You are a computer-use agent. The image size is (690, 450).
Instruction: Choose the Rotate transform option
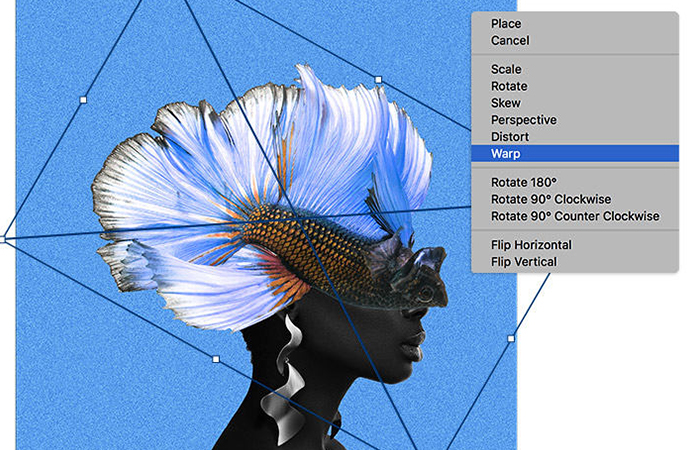(x=575, y=86)
